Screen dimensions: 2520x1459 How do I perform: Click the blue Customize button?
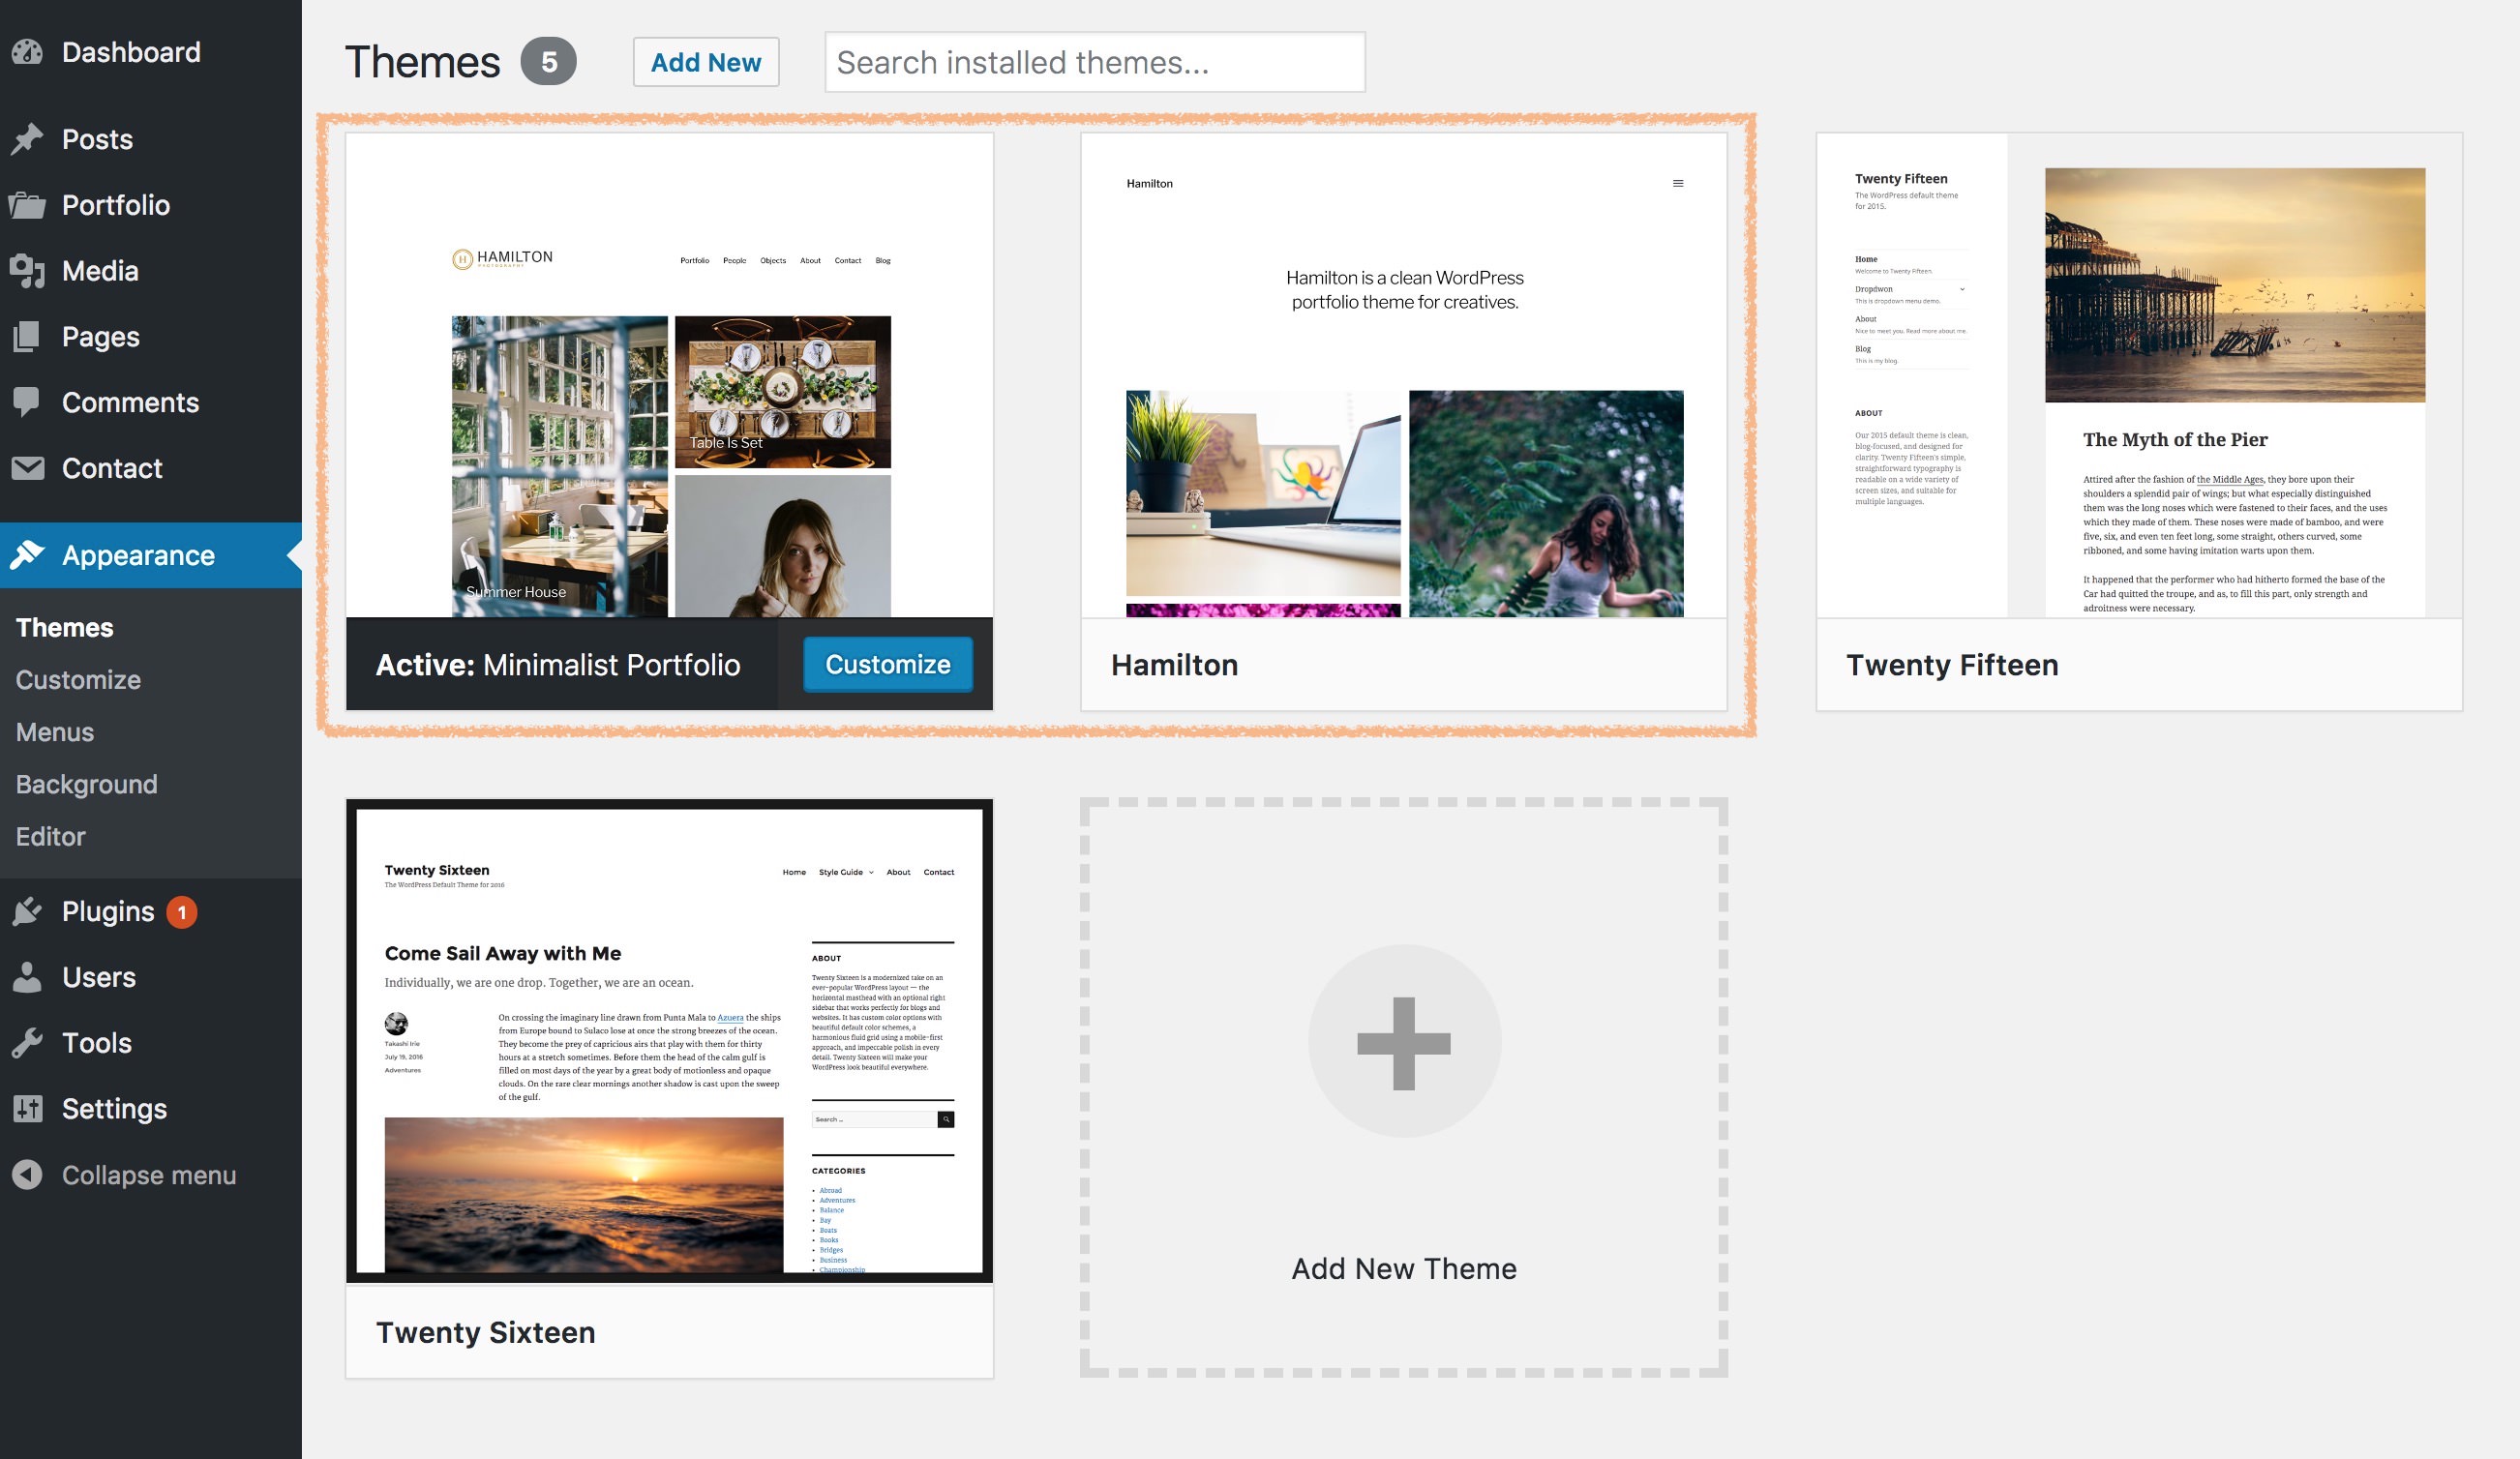pyautogui.click(x=888, y=664)
